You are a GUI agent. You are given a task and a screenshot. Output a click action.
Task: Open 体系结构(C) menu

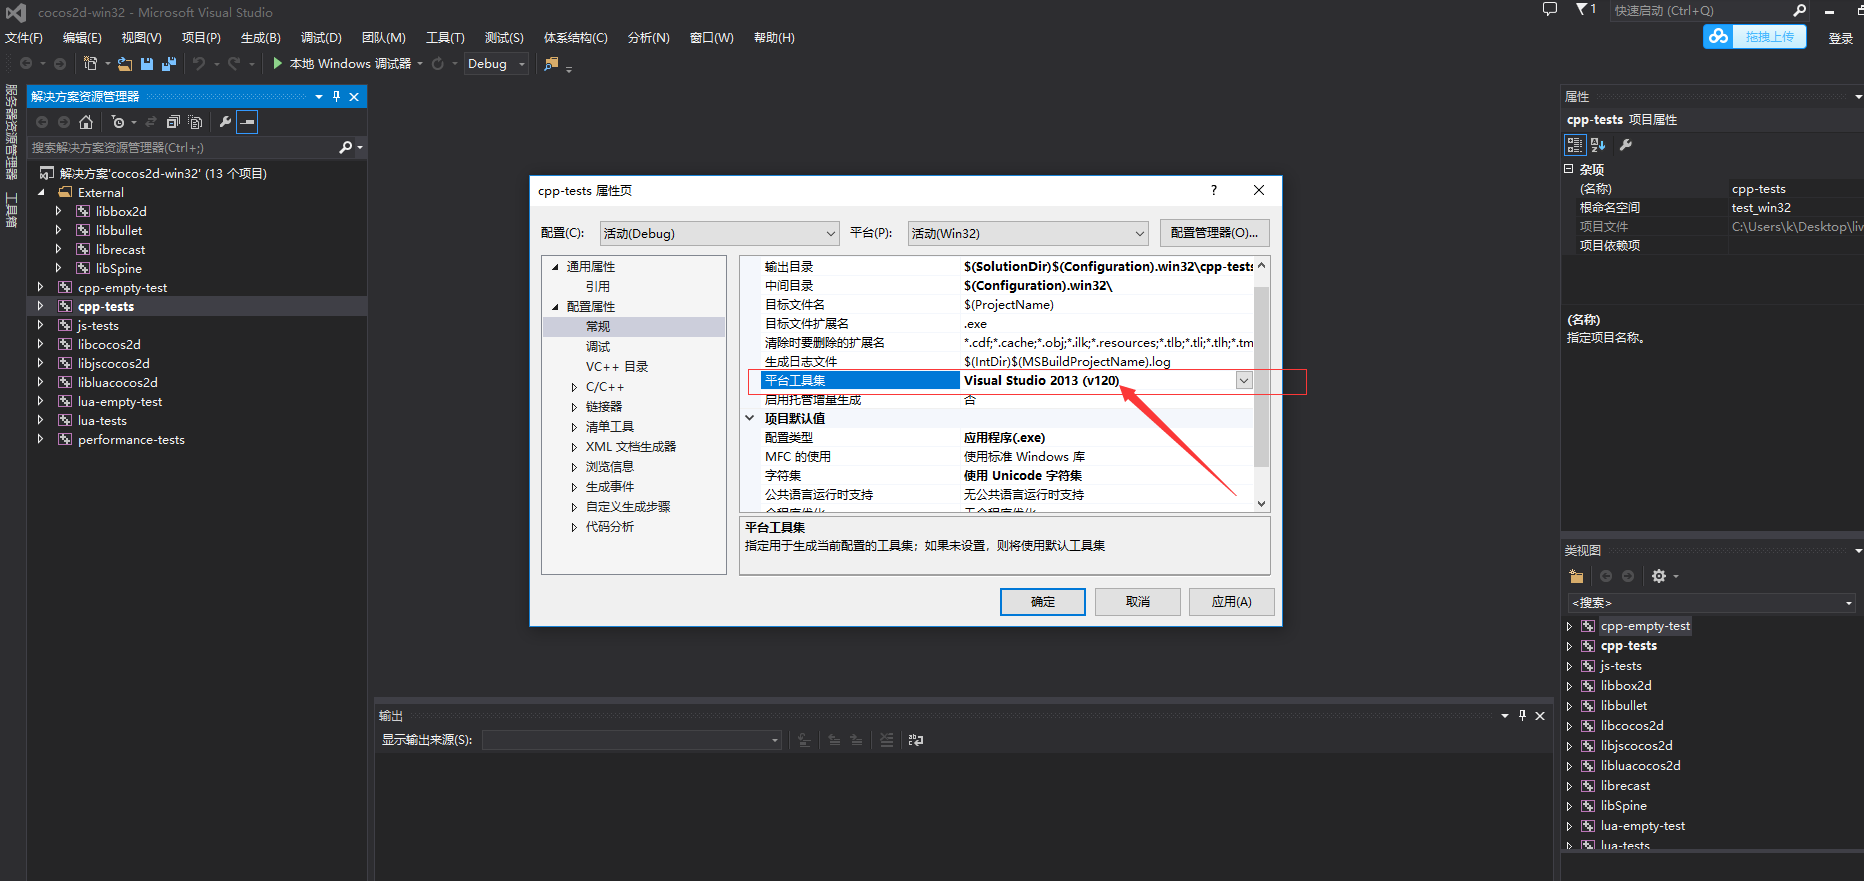pyautogui.click(x=575, y=38)
